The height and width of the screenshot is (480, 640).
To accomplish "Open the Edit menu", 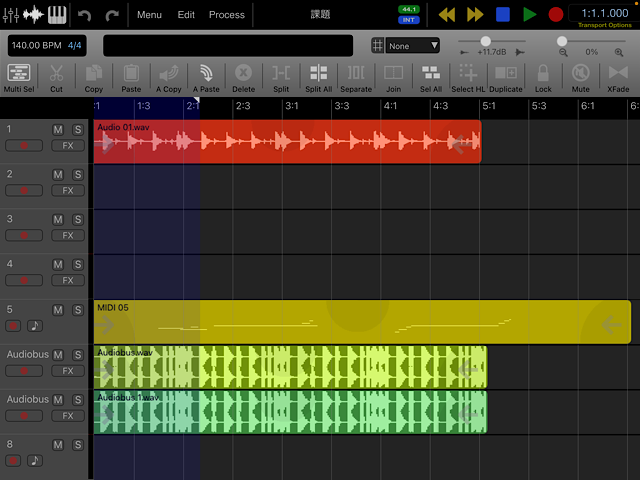I will coord(186,15).
